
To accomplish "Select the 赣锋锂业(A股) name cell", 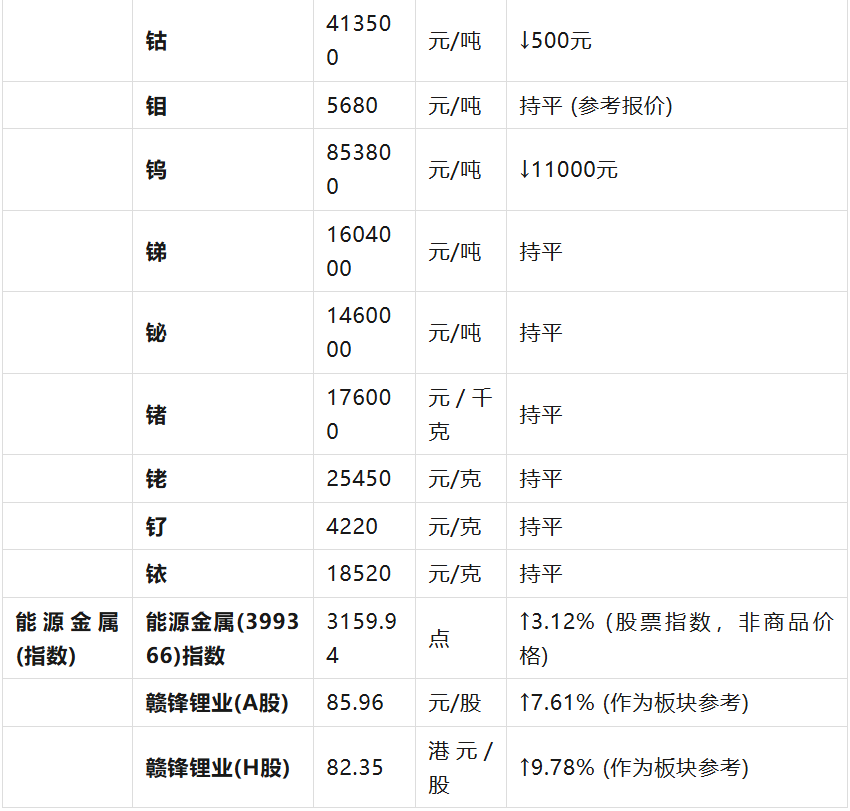I will coord(217,703).
